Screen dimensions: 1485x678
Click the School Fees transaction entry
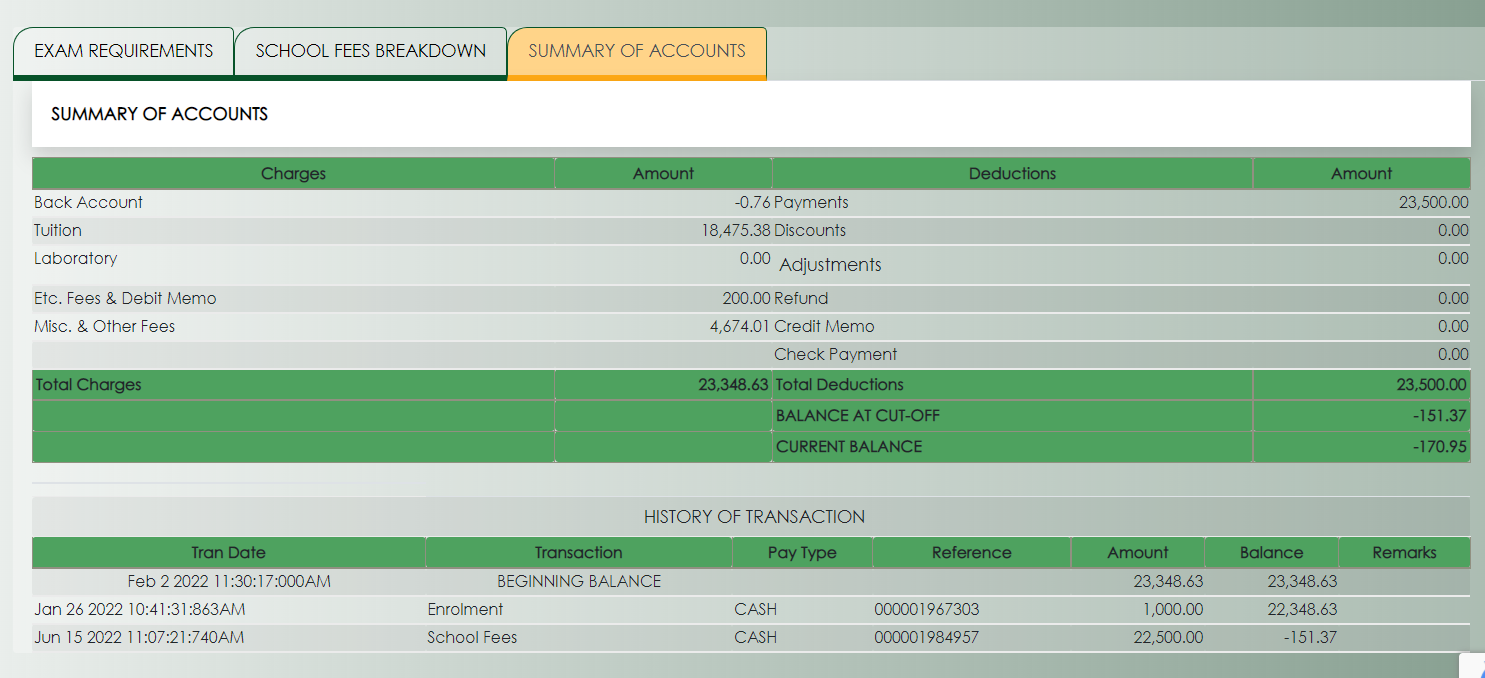click(472, 637)
